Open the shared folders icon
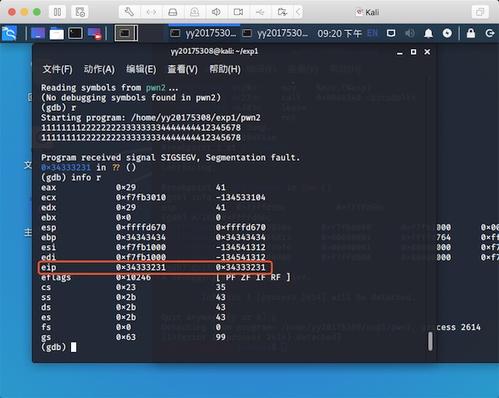 point(282,12)
